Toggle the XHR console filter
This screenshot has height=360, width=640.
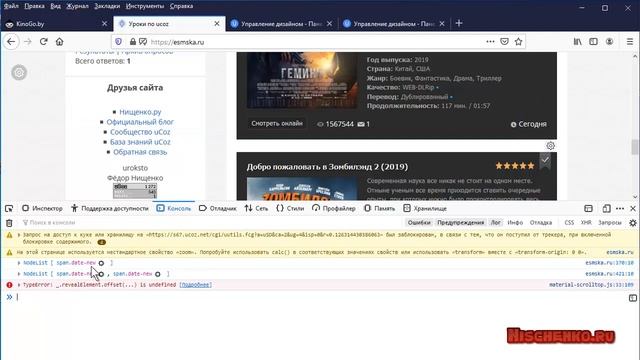click(x=586, y=222)
